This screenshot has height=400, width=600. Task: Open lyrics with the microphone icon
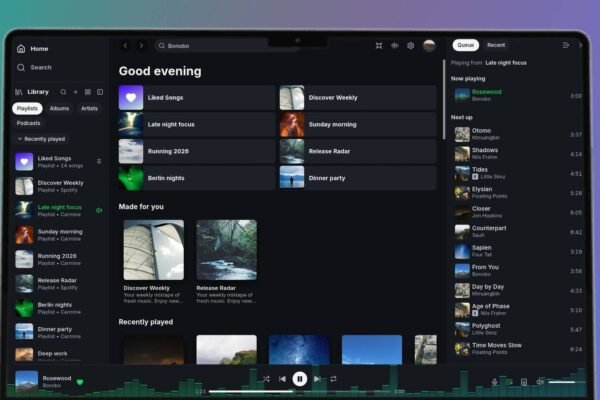[495, 382]
